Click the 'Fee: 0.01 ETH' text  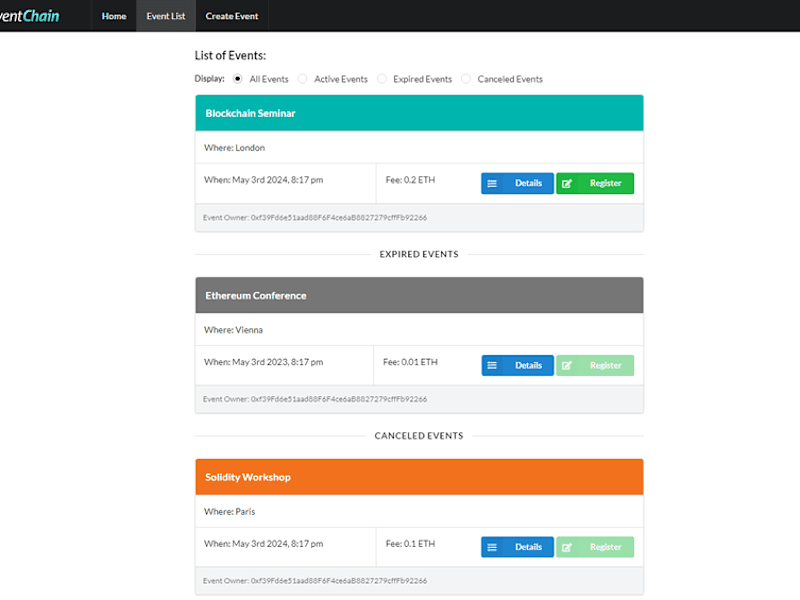[x=410, y=362]
